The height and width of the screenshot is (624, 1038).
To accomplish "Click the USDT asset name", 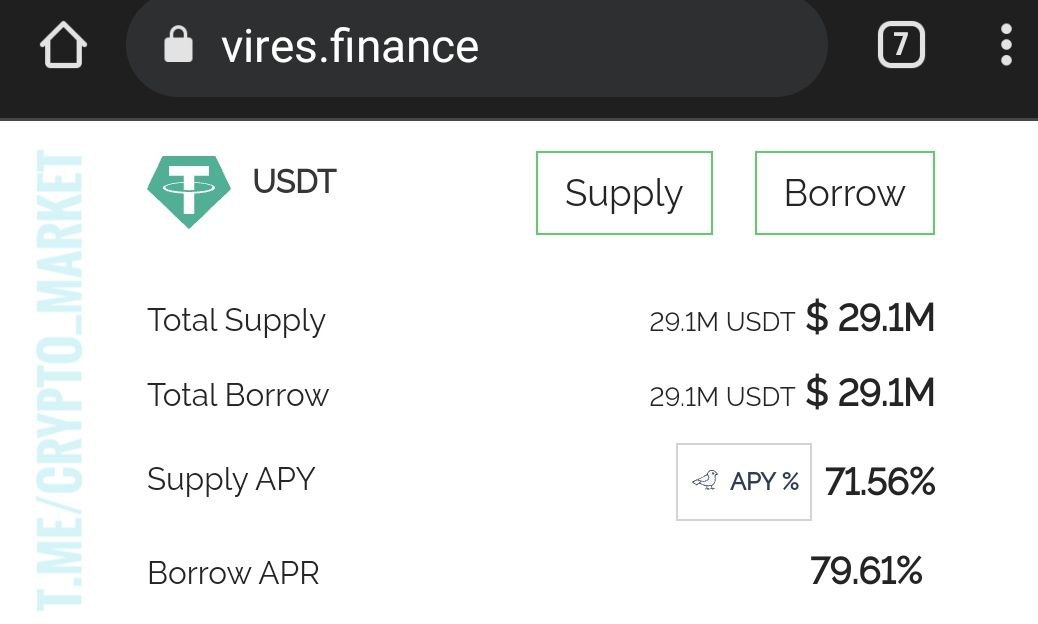I will pos(294,182).
